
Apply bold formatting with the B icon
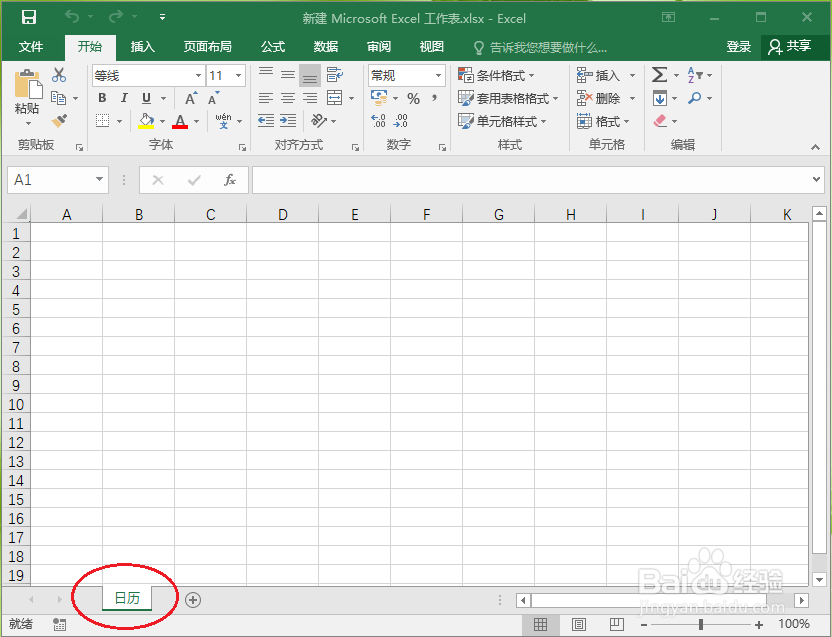pos(102,98)
